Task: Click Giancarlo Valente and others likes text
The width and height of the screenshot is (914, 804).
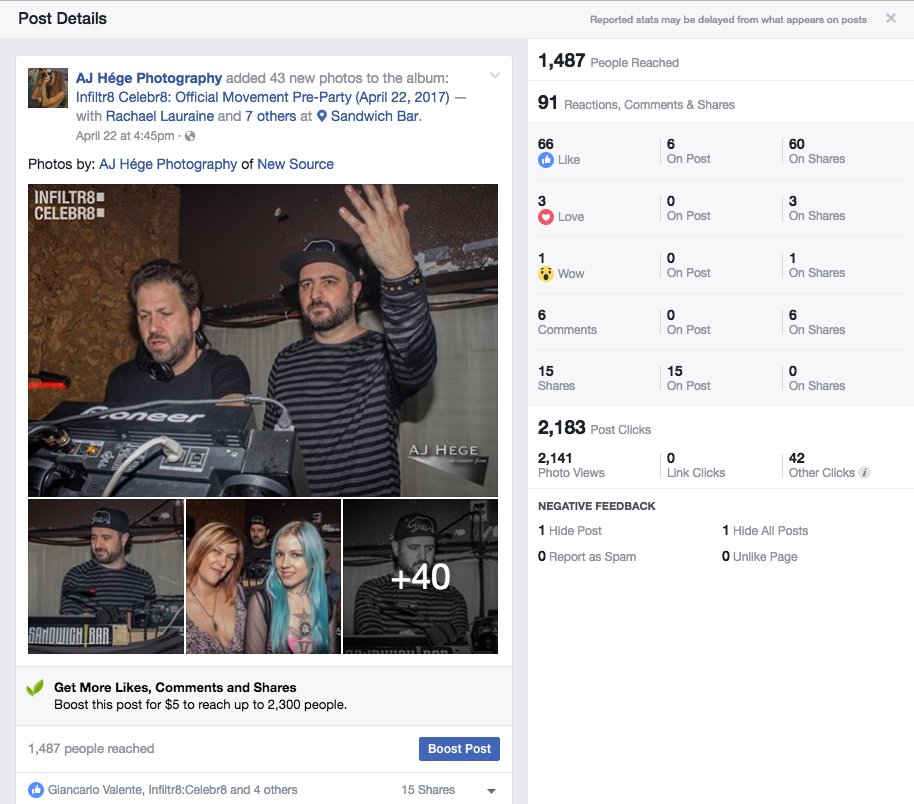Action: 173,790
